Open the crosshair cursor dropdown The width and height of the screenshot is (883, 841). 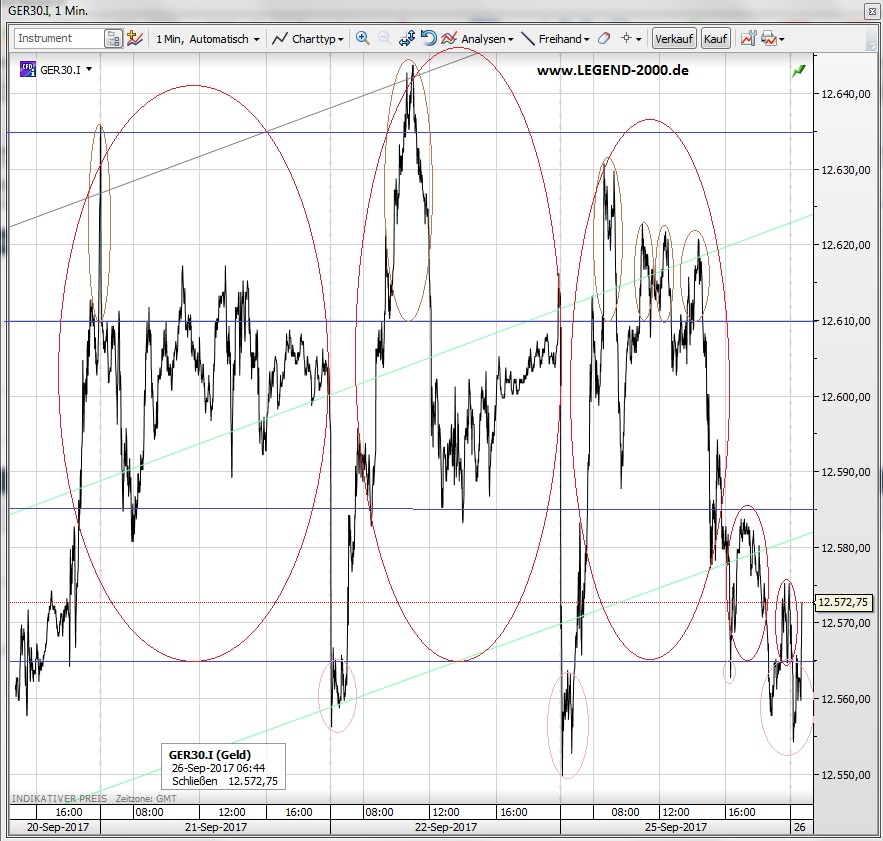[x=631, y=39]
